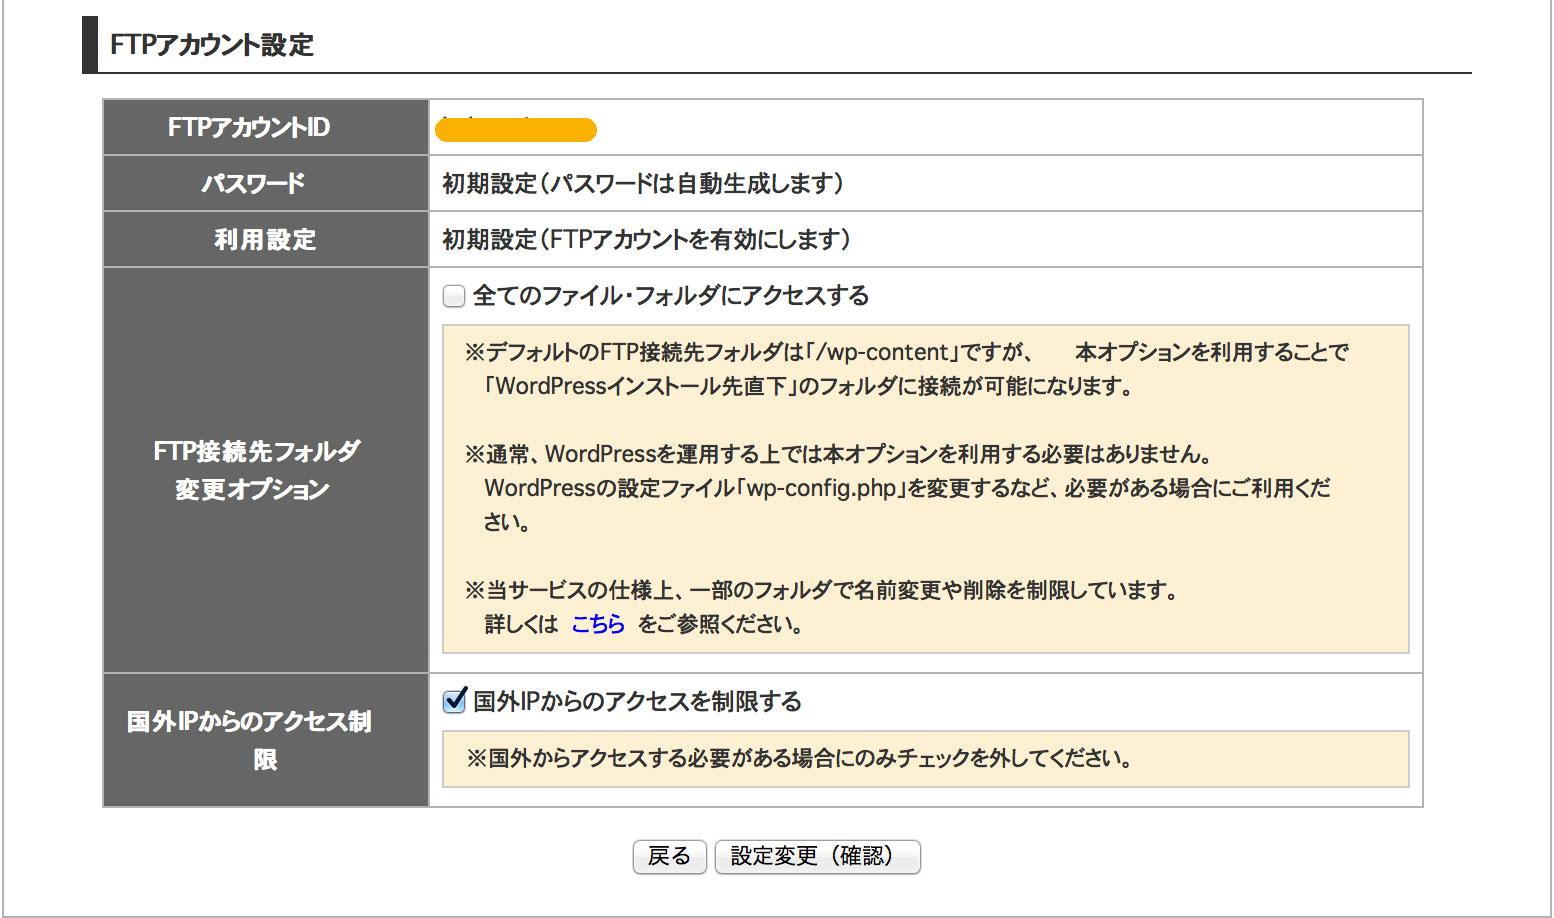The height and width of the screenshot is (918, 1554).
Task: Enable the 全てのファイル・フォルダにアクセスする checkbox
Action: 454,296
